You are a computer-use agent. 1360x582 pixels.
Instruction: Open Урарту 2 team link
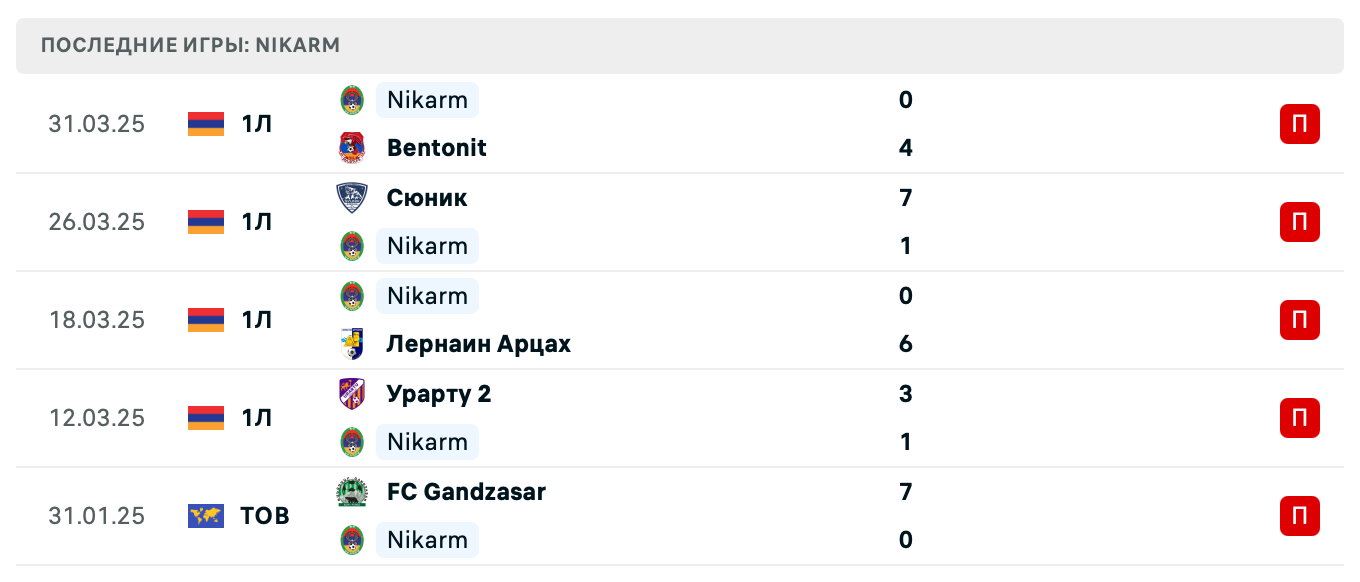coord(439,394)
